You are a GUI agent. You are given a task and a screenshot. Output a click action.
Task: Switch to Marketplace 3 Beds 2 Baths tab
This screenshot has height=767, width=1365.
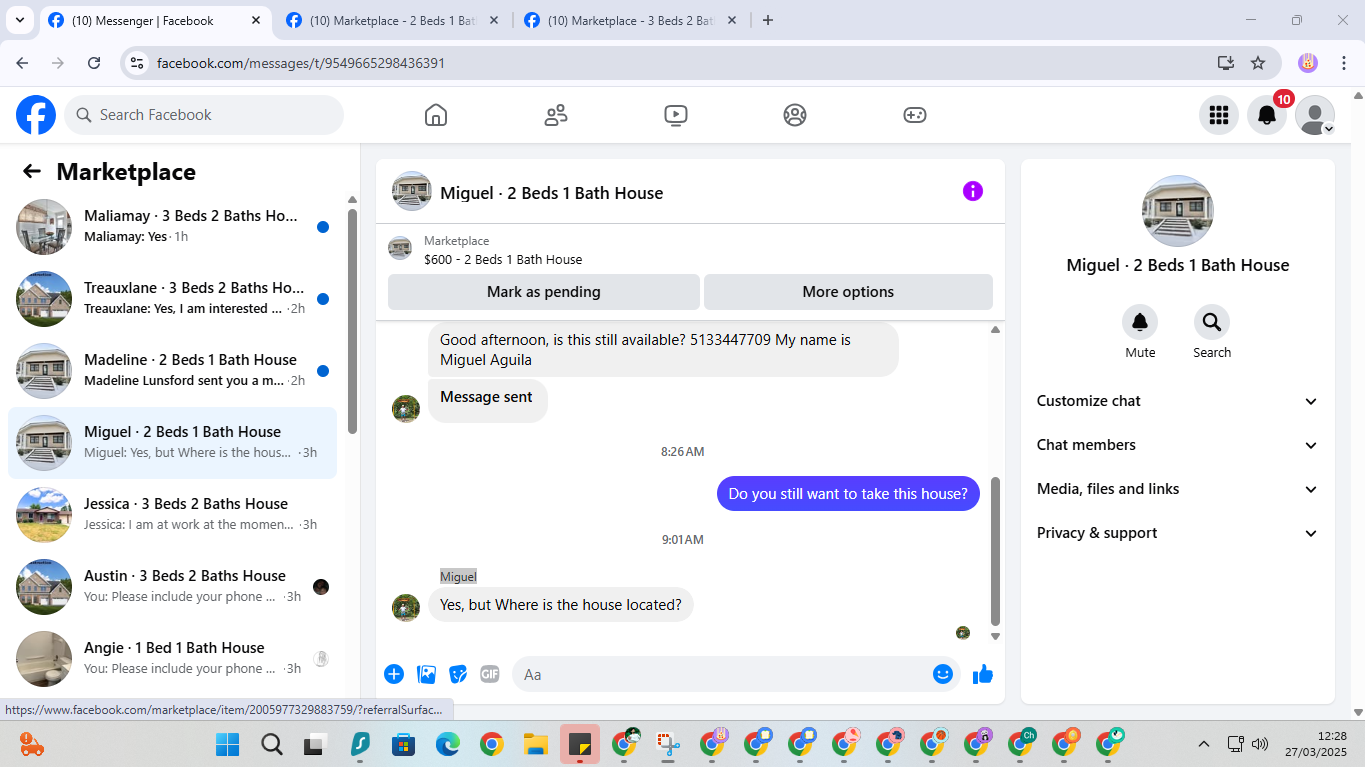[x=630, y=20]
